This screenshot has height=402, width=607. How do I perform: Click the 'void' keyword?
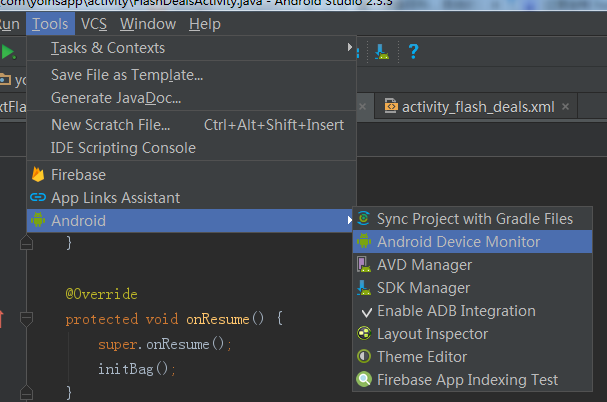pyautogui.click(x=162, y=319)
